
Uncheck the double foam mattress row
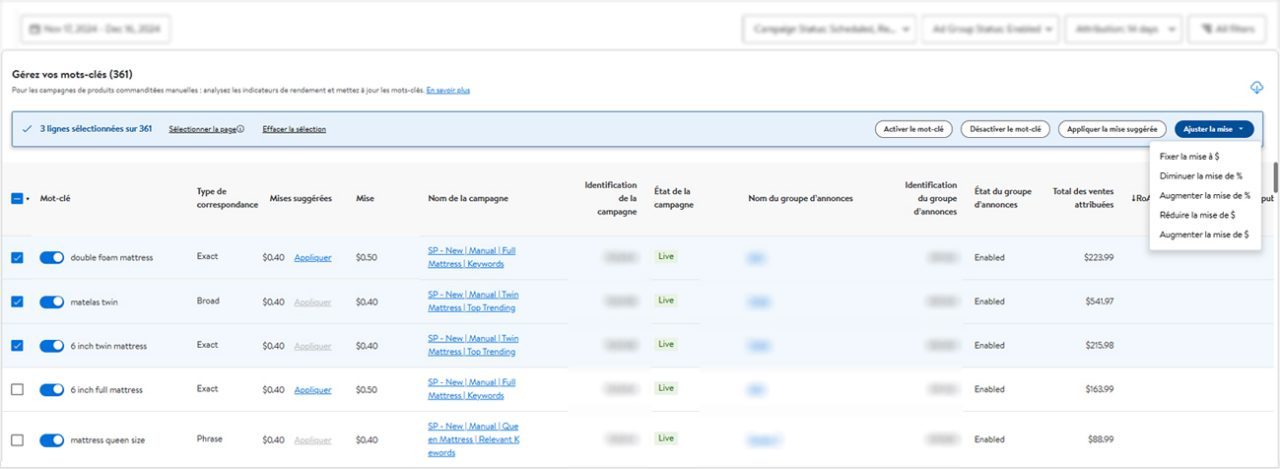pos(17,258)
